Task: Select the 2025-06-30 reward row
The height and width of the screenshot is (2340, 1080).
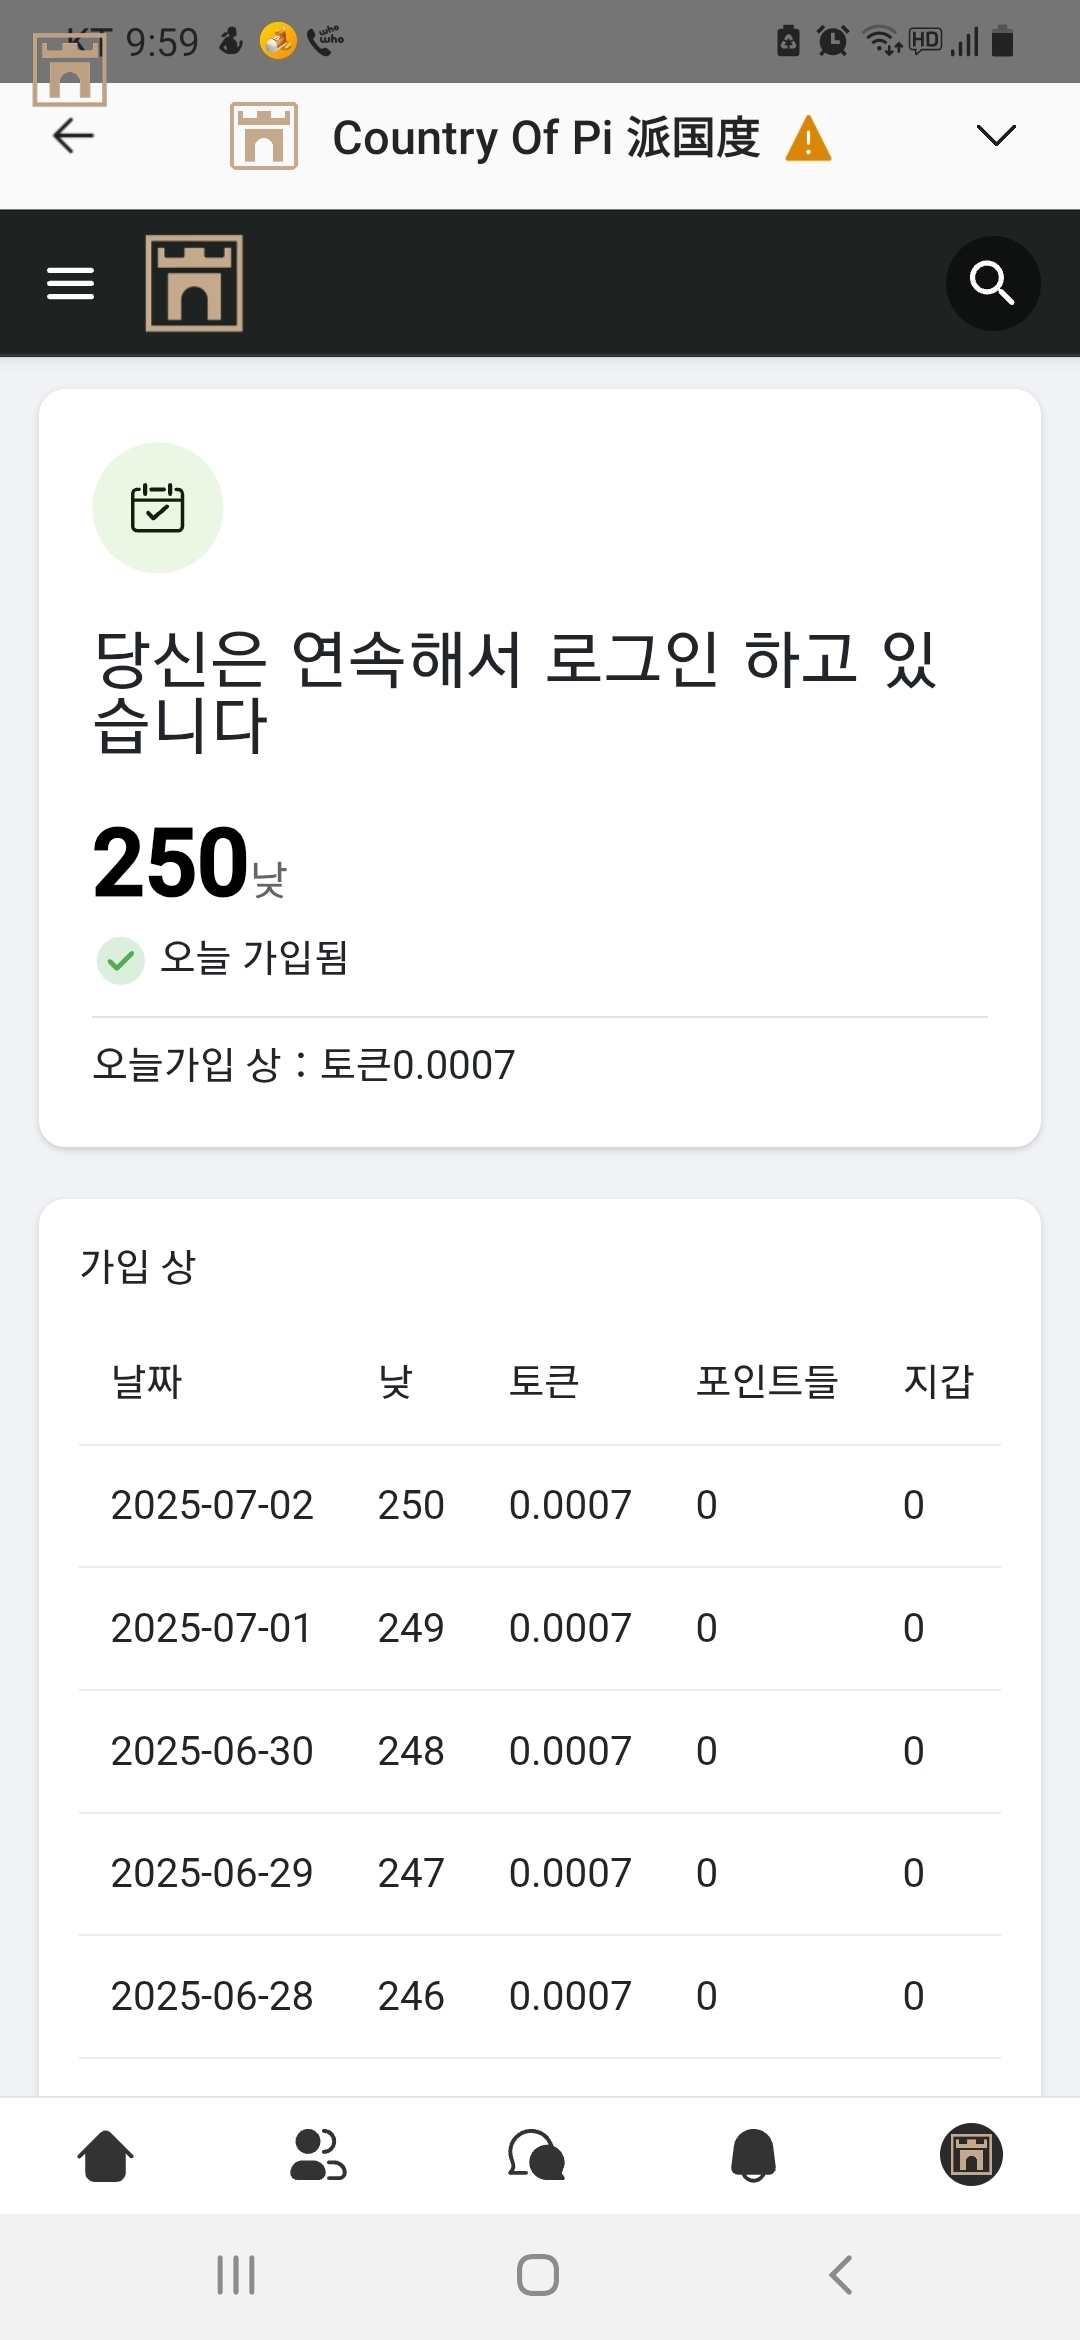Action: coord(540,1751)
